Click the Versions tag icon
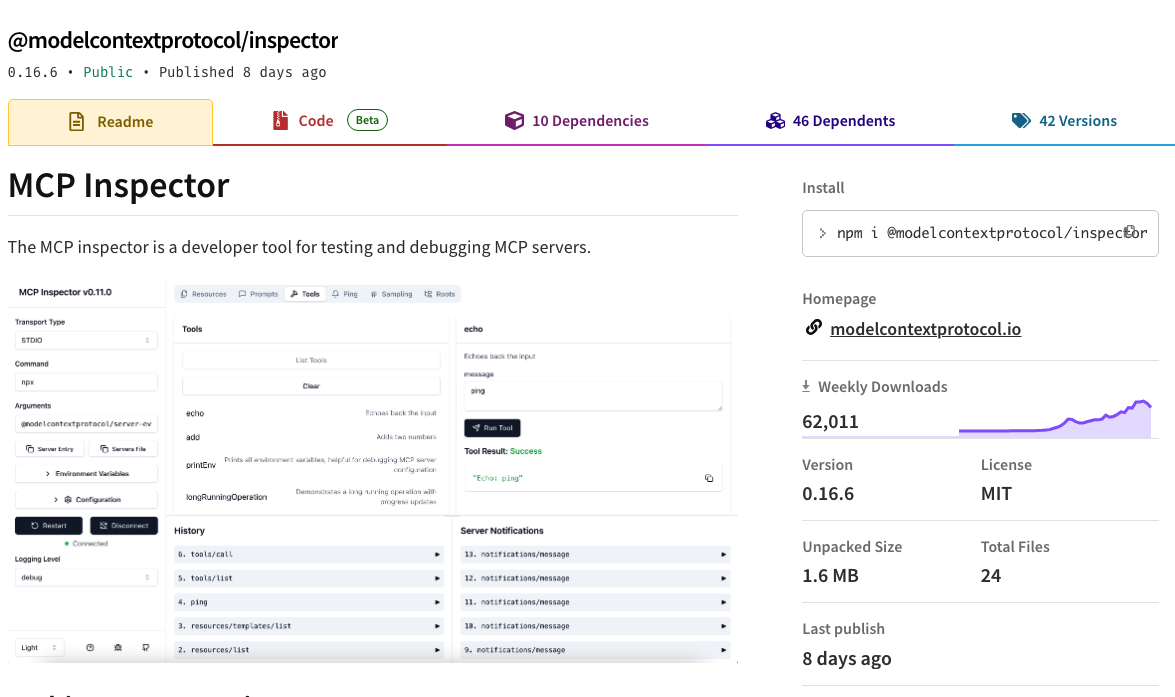 pos(1021,121)
